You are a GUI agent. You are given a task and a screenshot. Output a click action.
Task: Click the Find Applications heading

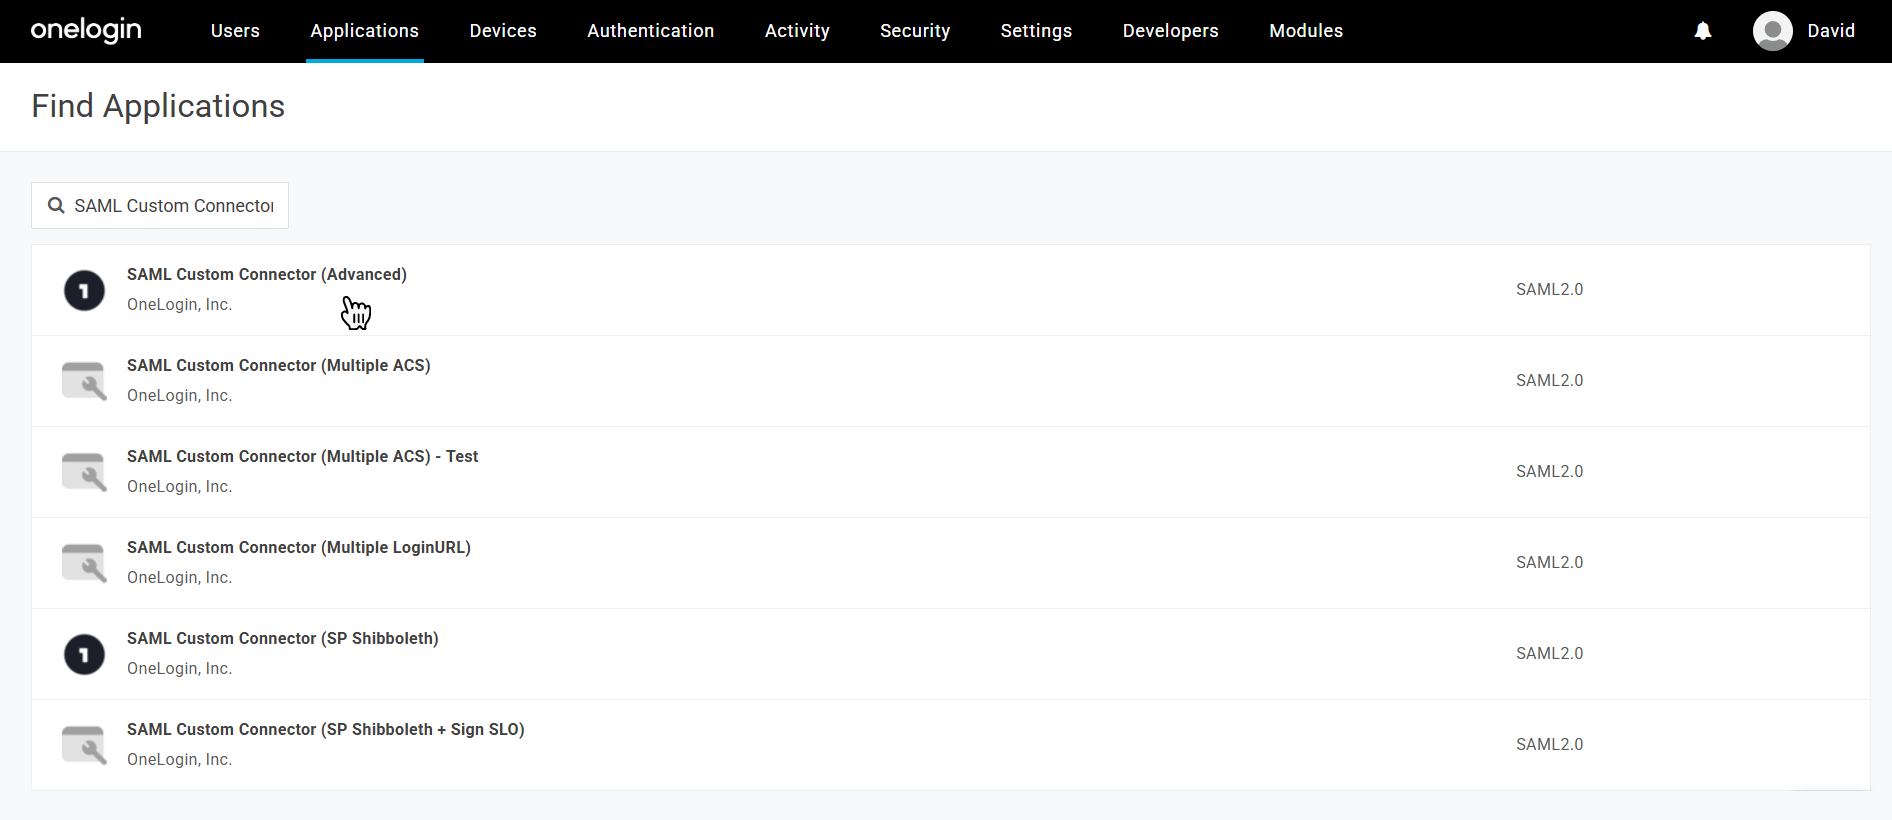click(158, 106)
